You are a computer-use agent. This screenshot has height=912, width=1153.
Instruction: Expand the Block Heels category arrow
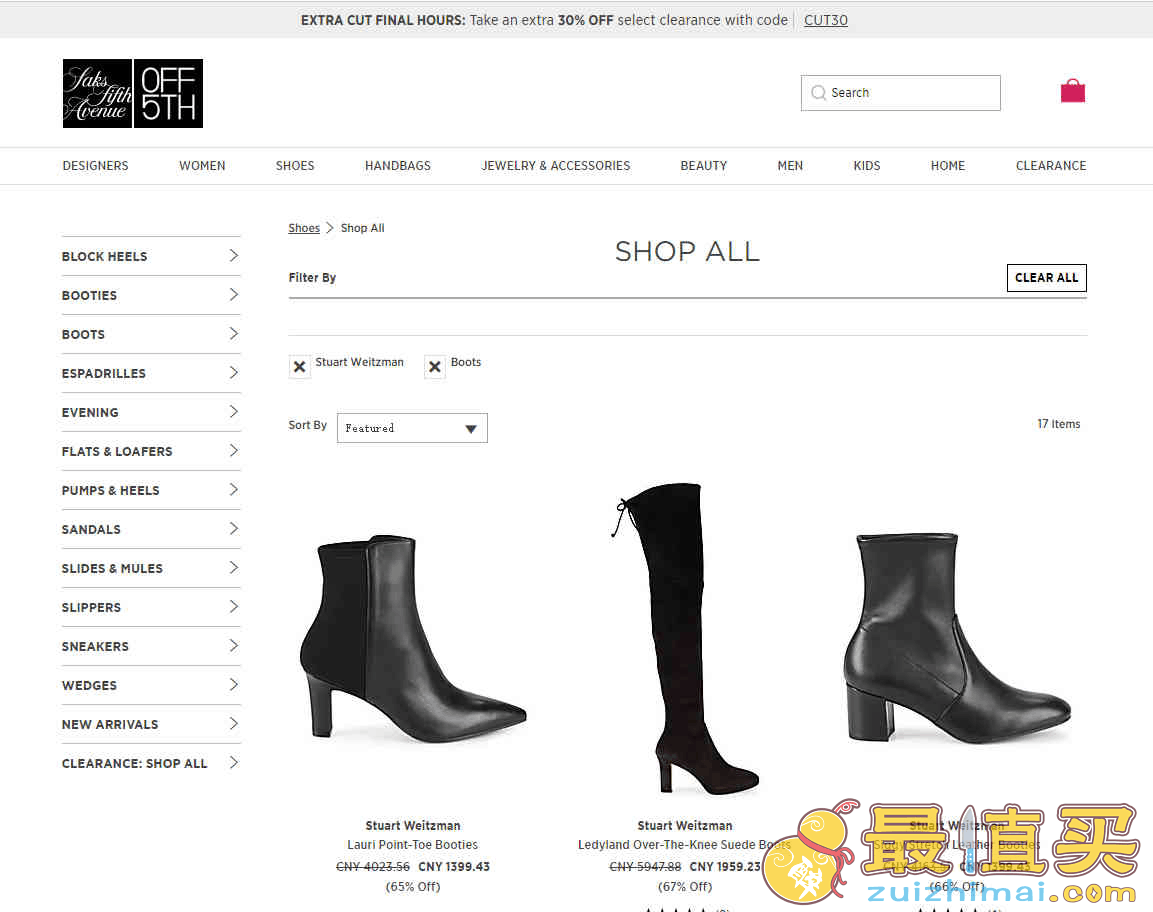(x=234, y=256)
